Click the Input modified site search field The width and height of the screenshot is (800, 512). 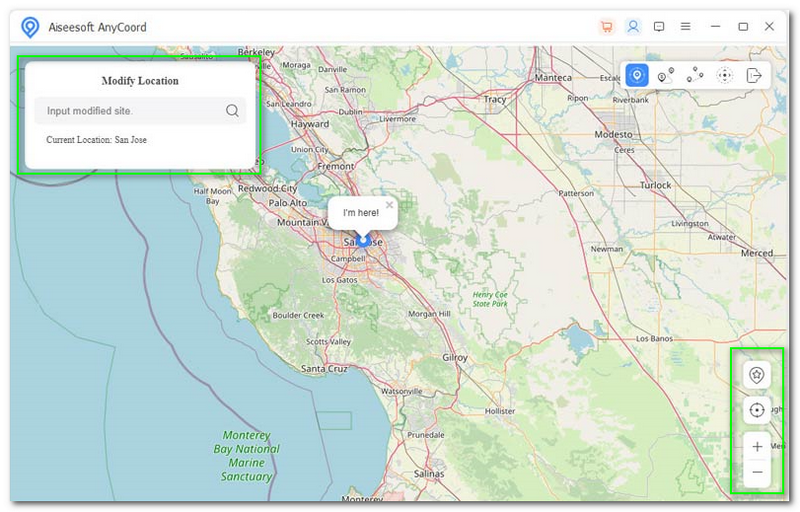[x=130, y=111]
